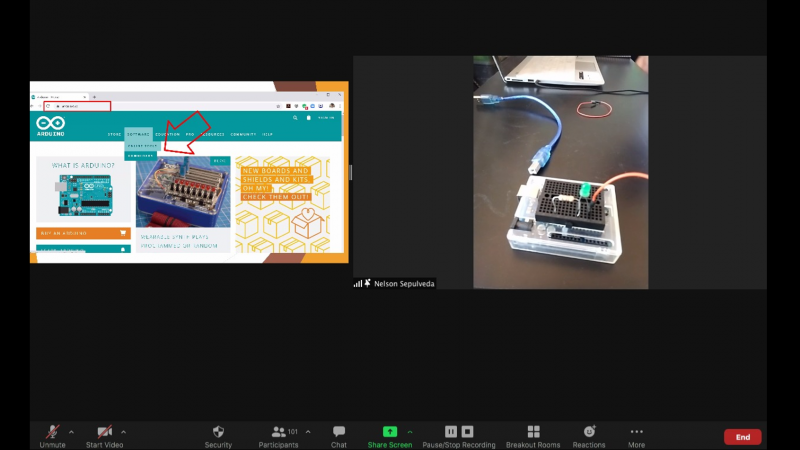The height and width of the screenshot is (450, 800).
Task: Click the green Share Screen icon
Action: [390, 432]
